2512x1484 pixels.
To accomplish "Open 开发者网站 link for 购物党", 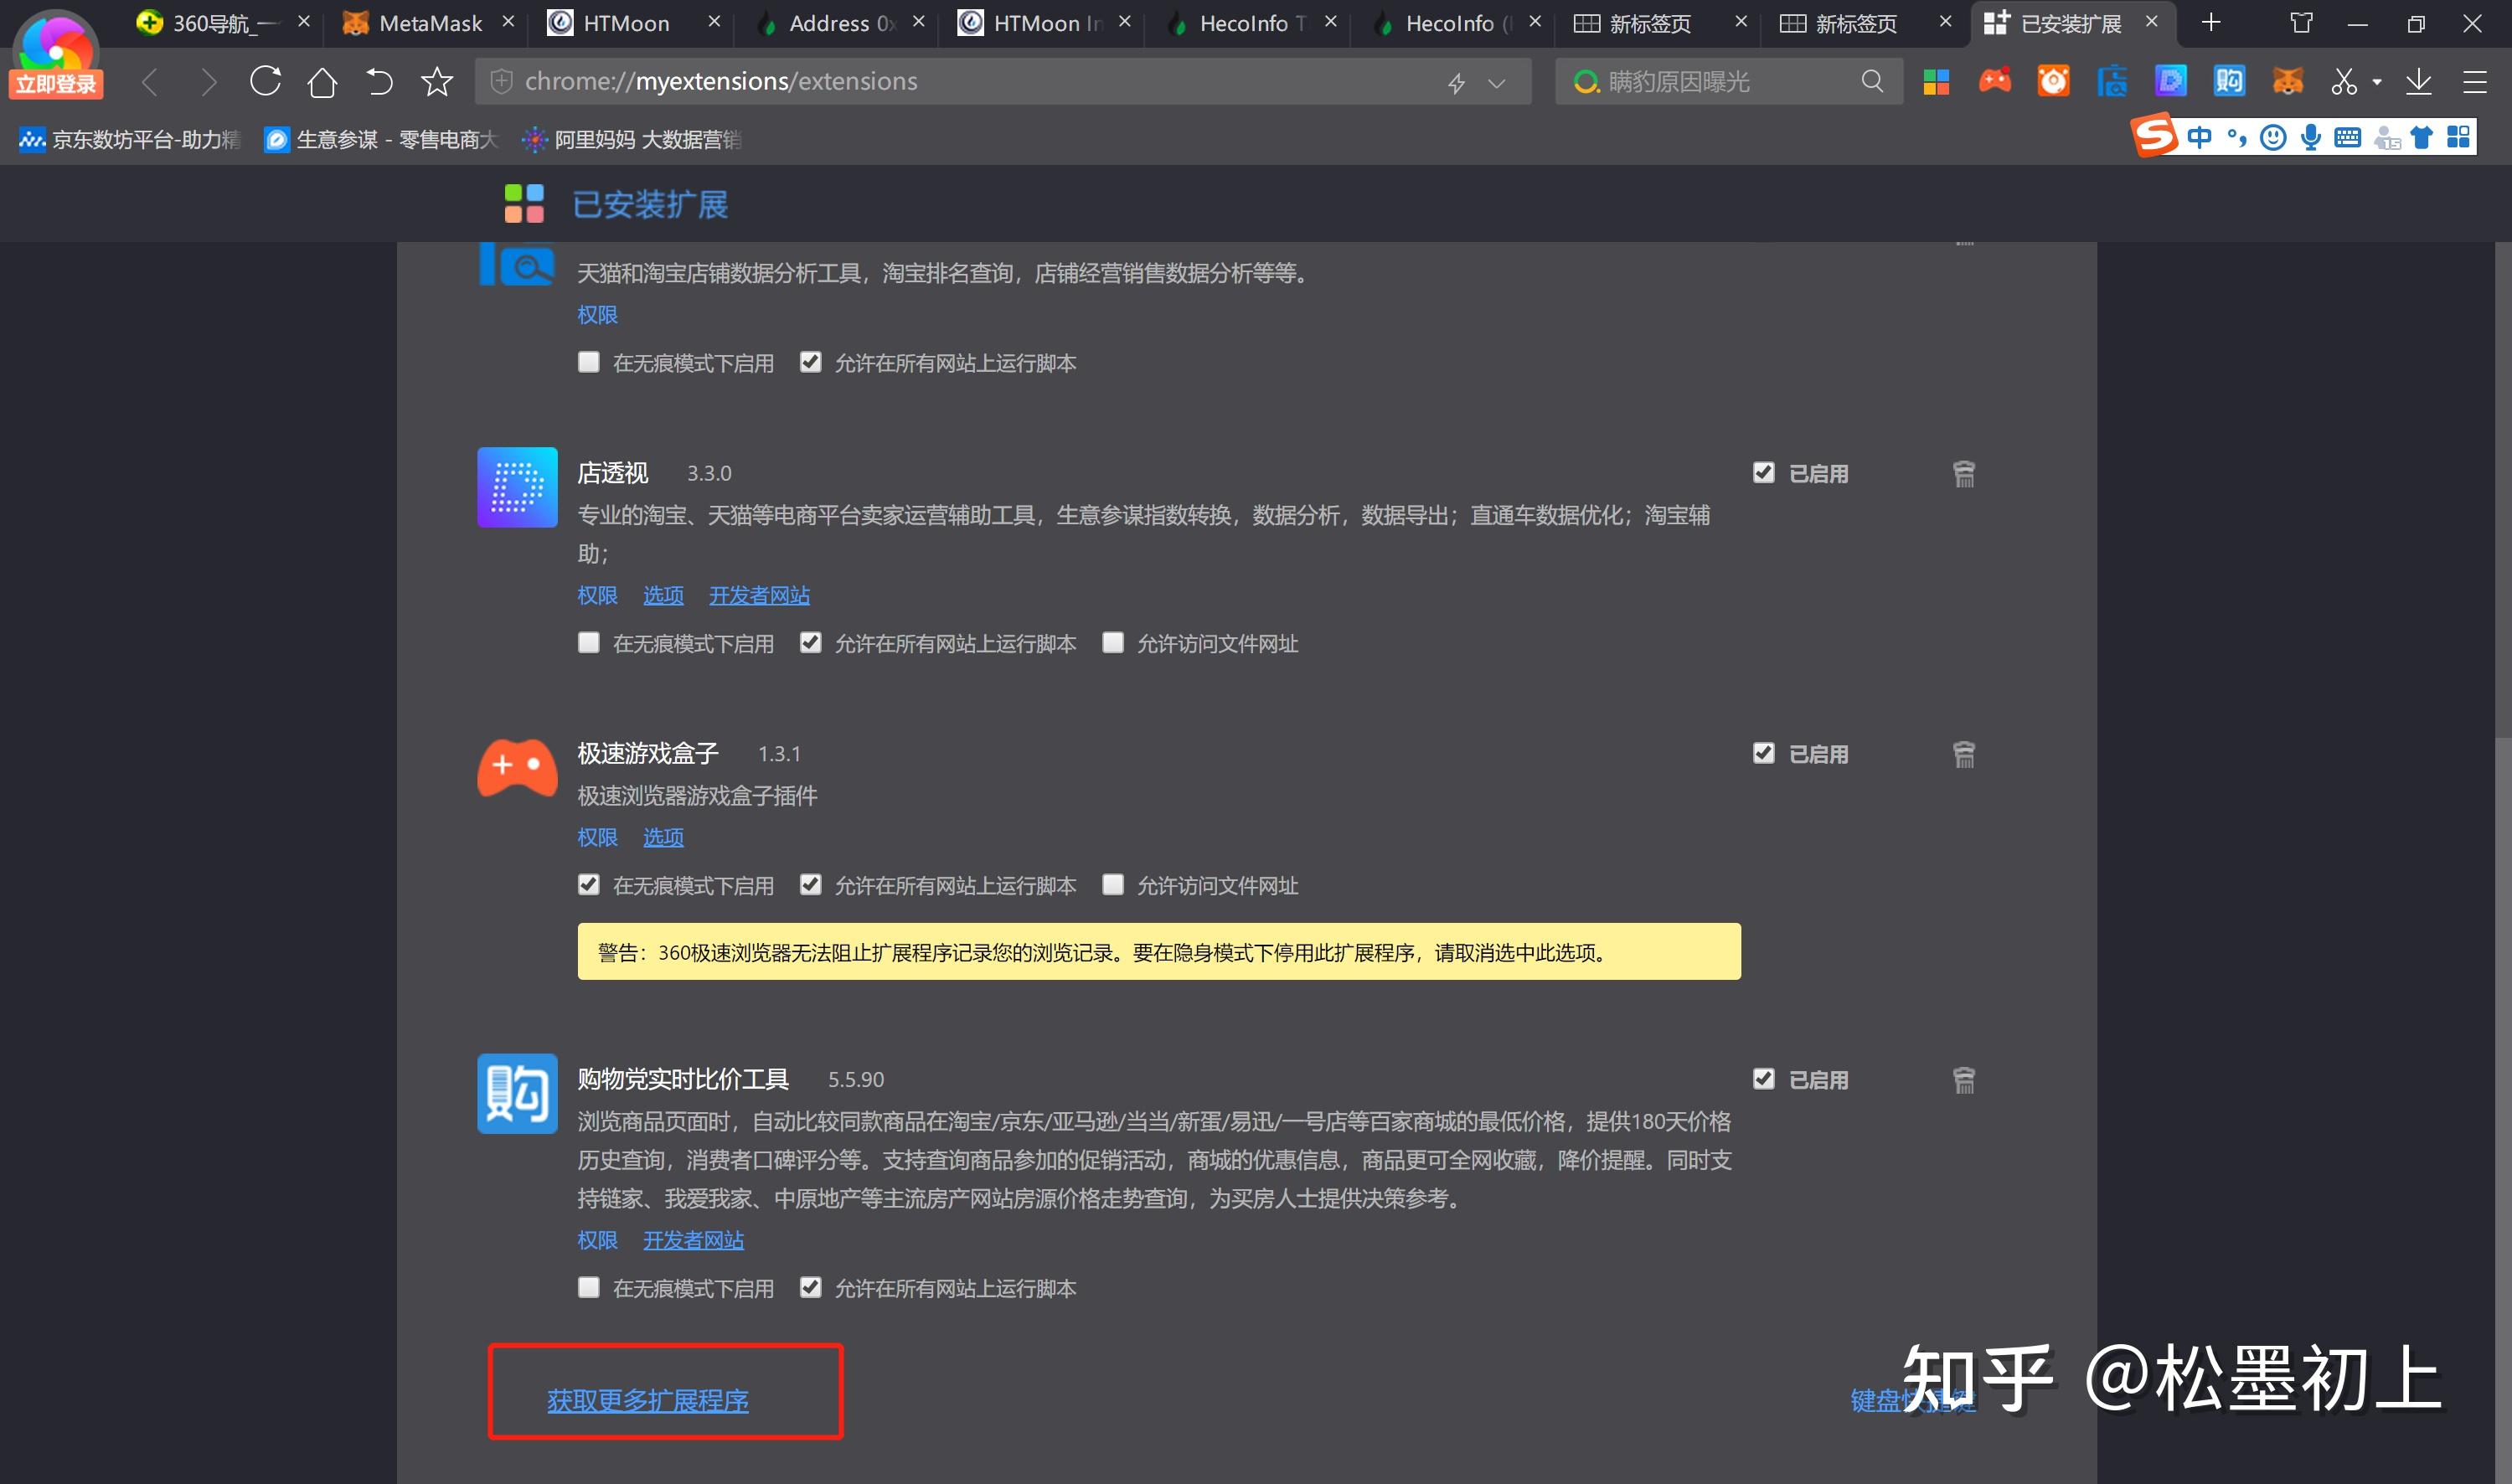I will [x=693, y=1240].
